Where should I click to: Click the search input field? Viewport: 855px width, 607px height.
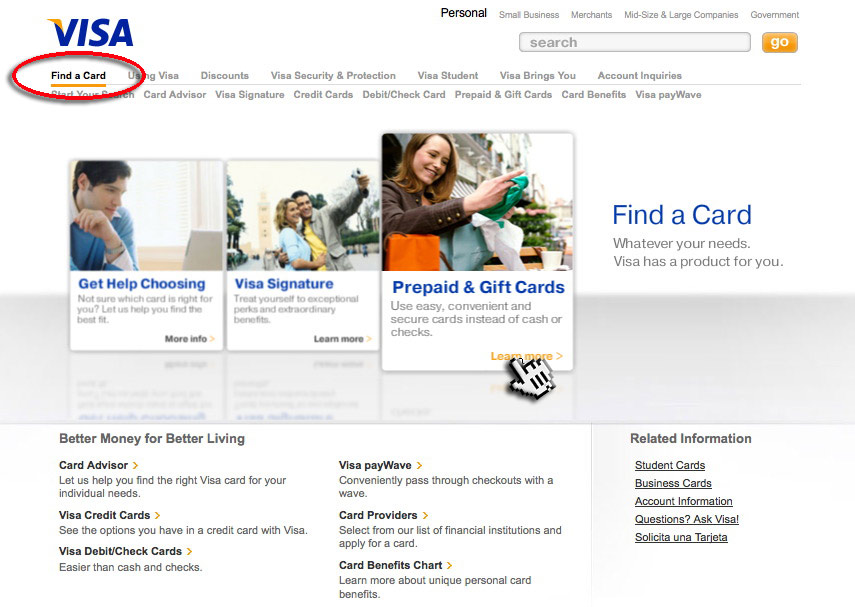click(x=634, y=42)
